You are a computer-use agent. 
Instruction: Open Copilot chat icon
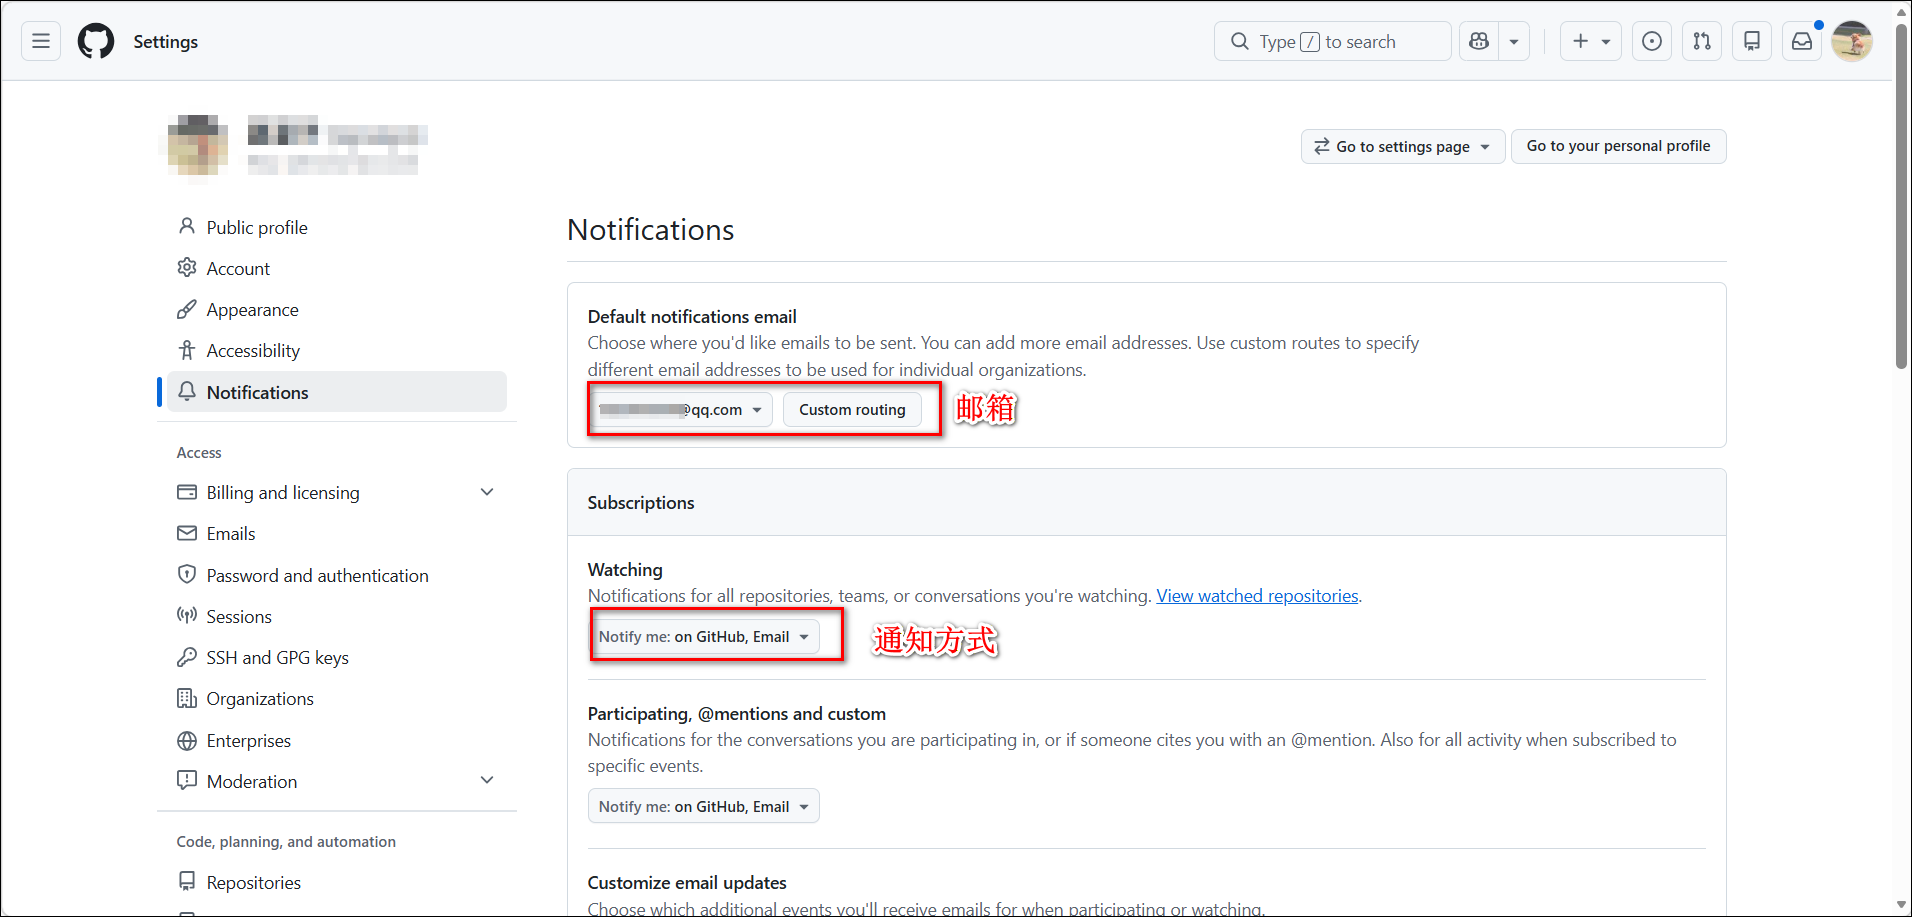1479,41
